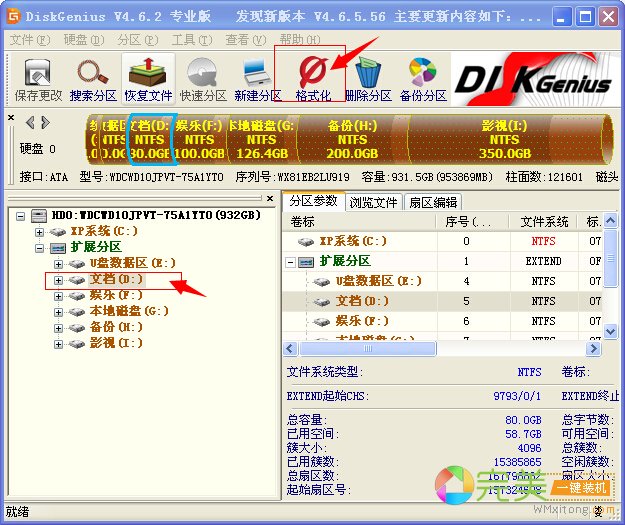Open the 分区(P) menu
Image resolution: width=625 pixels, height=525 pixels.
pyautogui.click(x=138, y=39)
